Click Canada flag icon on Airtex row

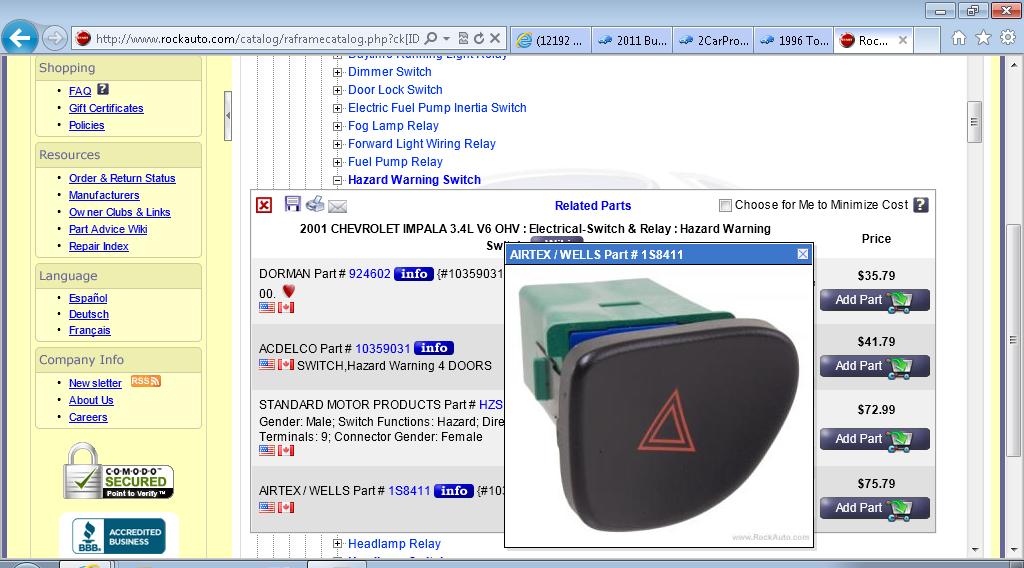pyautogui.click(x=286, y=507)
